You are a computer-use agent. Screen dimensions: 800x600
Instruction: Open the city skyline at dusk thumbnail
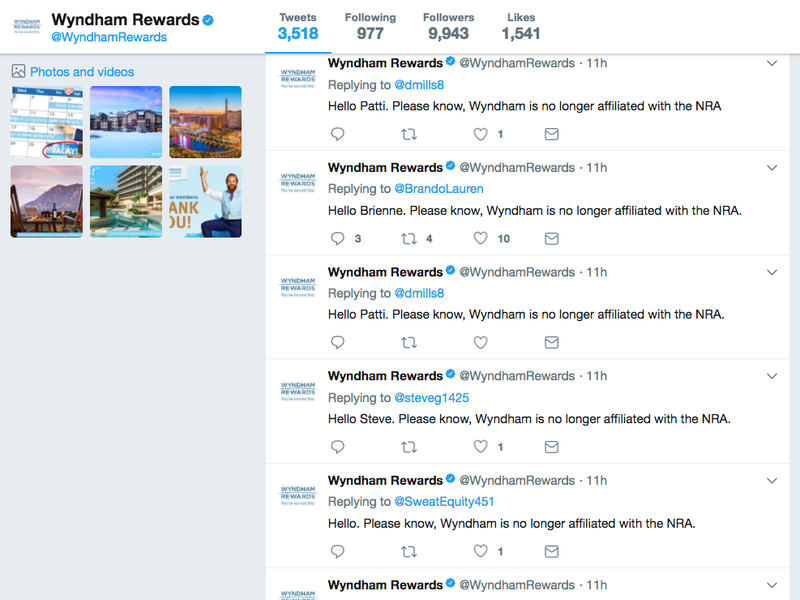click(x=206, y=122)
